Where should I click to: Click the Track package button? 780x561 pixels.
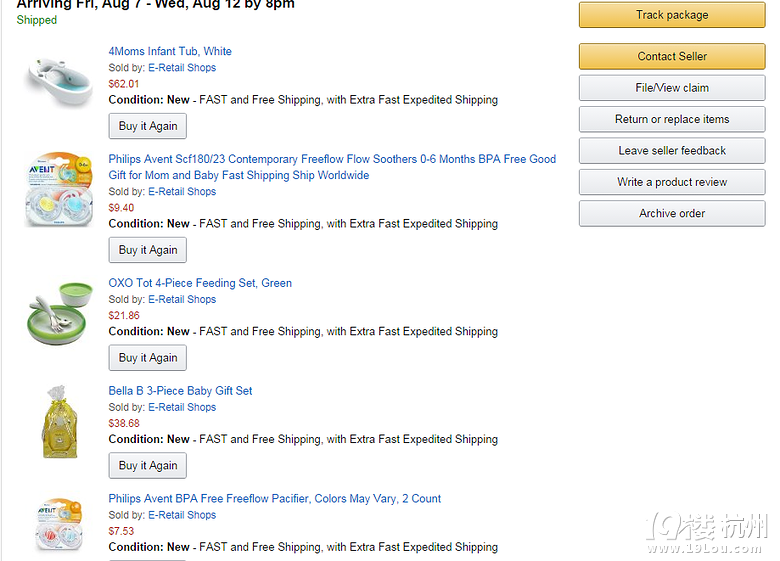coord(672,15)
